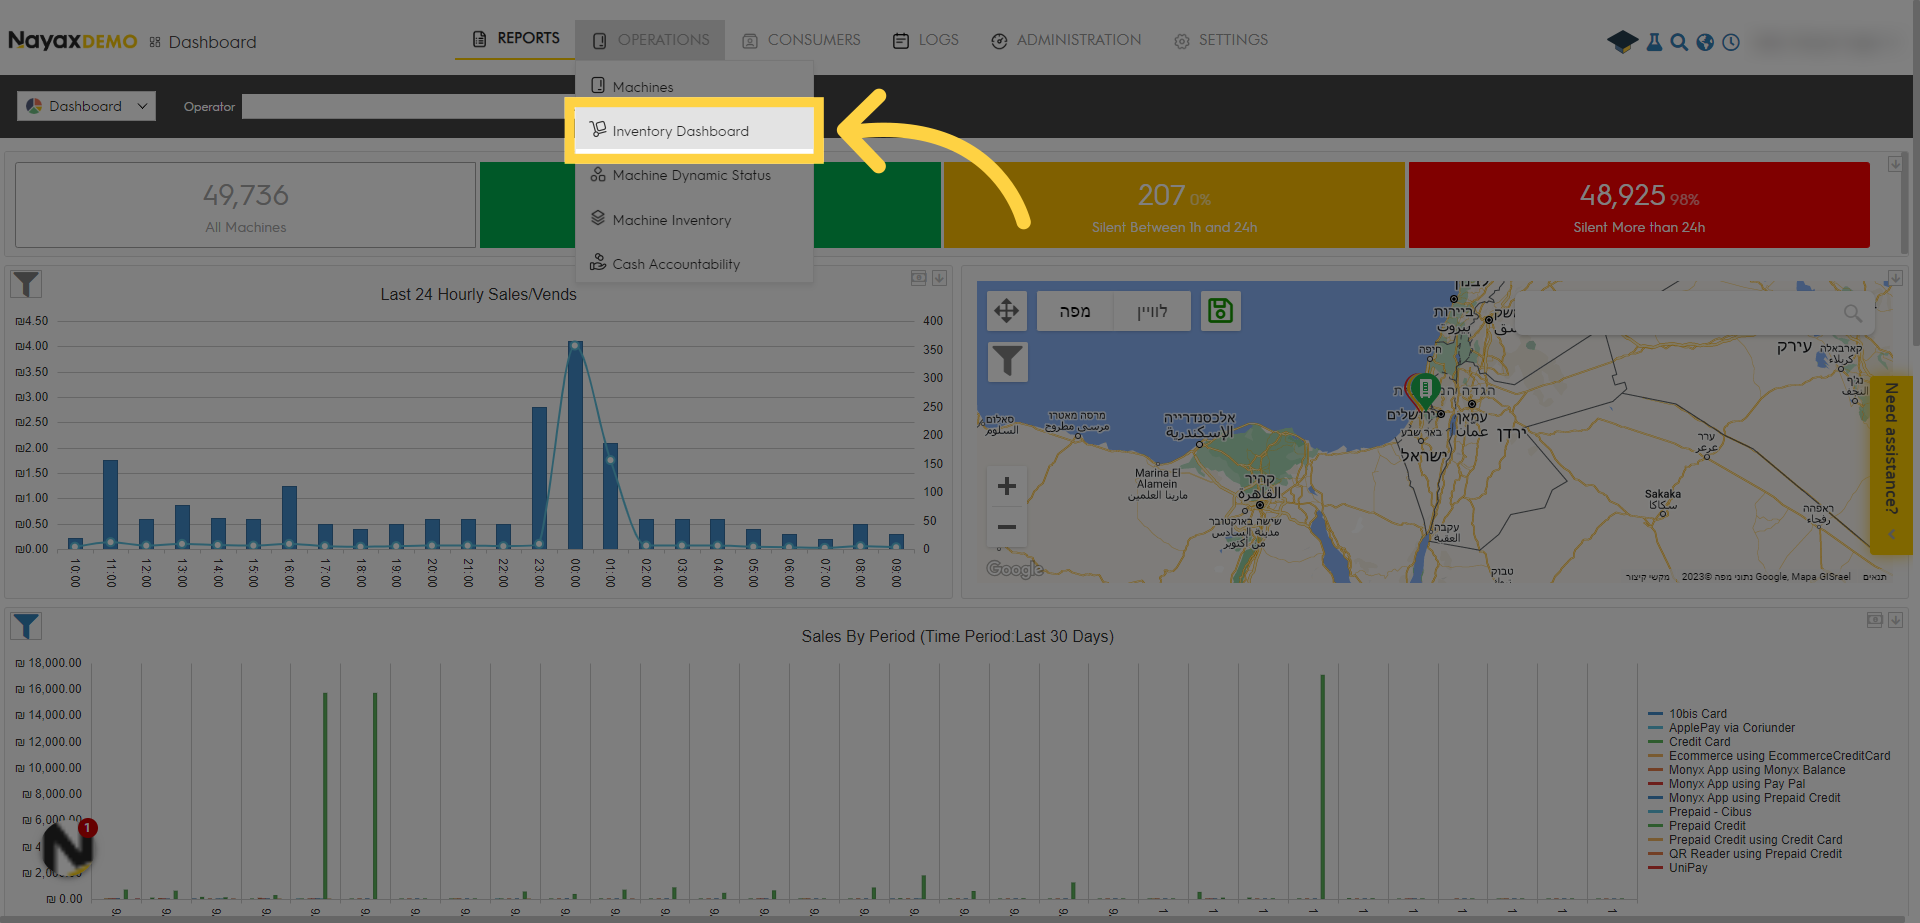The height and width of the screenshot is (923, 1920).
Task: Select Machine Inventory menu entry
Action: 694,220
